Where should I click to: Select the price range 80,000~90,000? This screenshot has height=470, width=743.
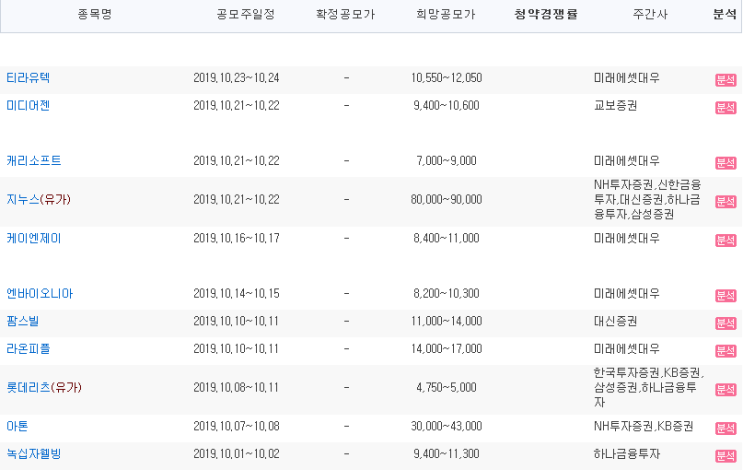[x=446, y=199]
